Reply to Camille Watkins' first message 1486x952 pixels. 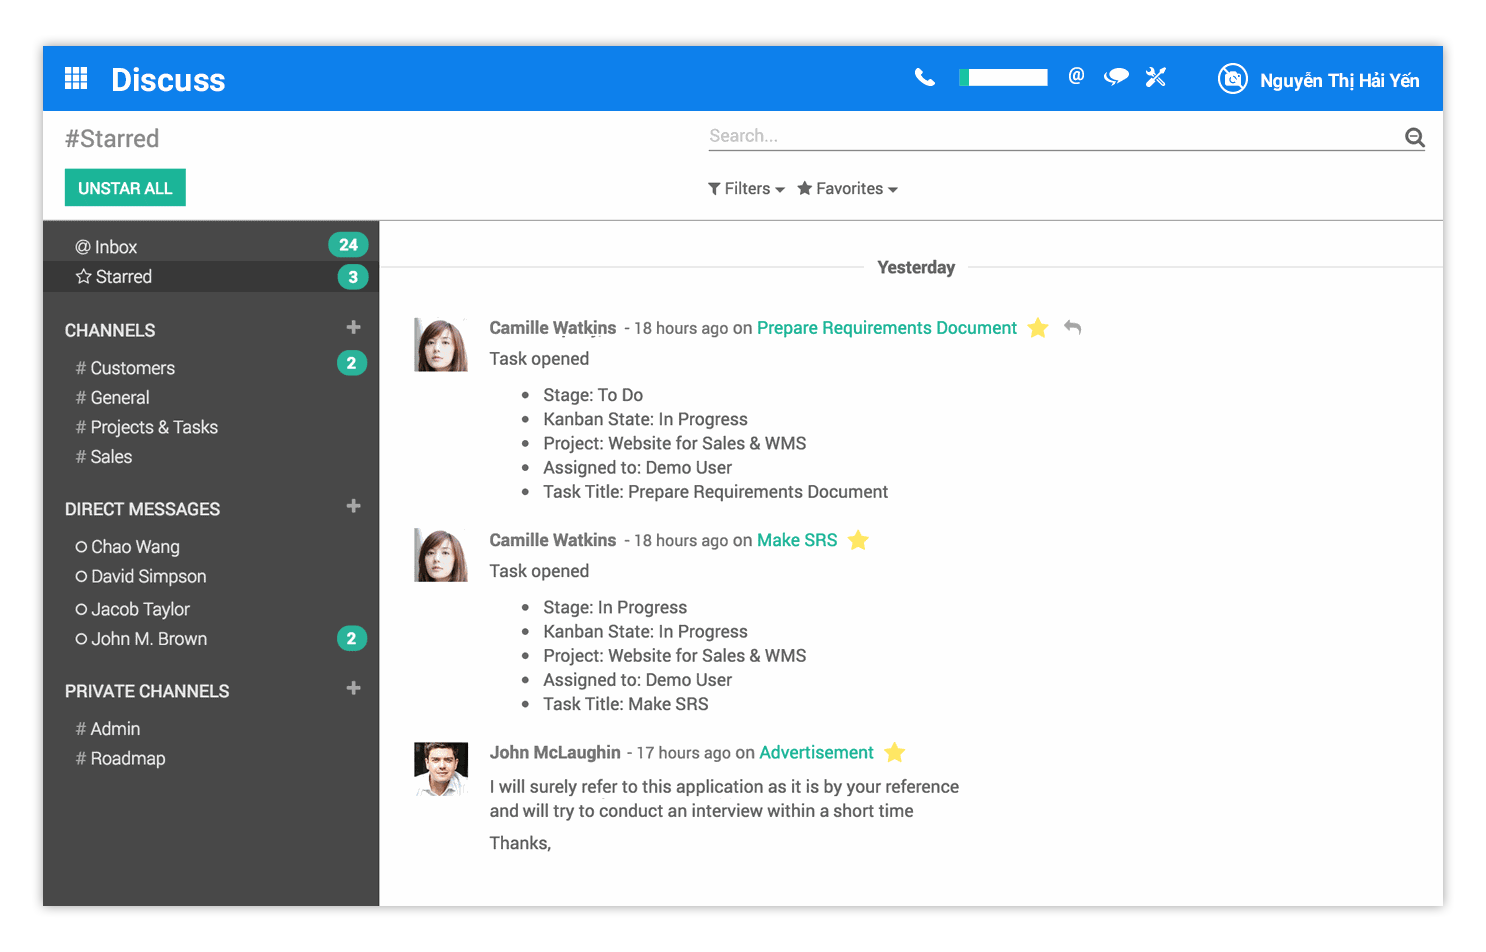click(x=1072, y=327)
